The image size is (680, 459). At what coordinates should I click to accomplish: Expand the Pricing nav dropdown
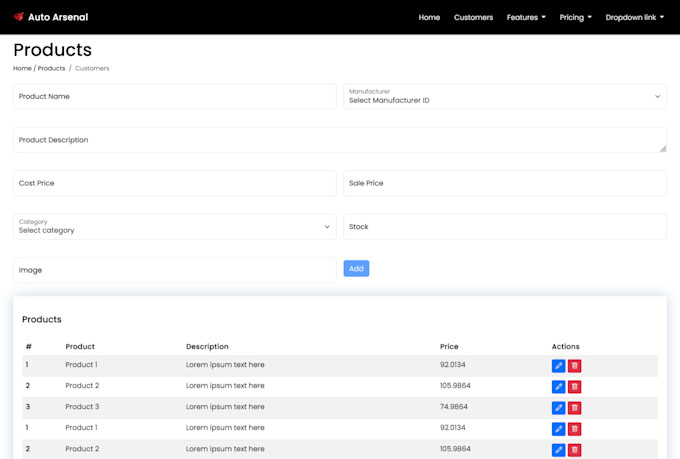pos(575,17)
